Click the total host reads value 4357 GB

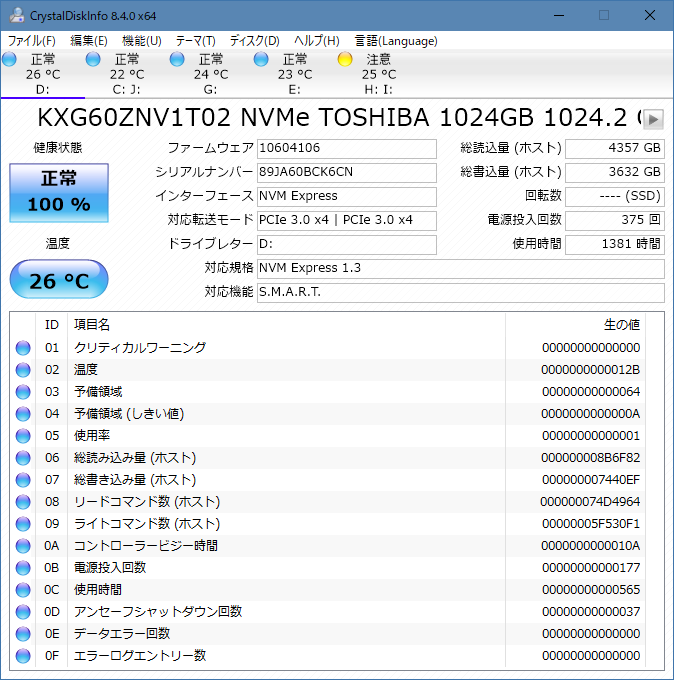pyautogui.click(x=615, y=149)
